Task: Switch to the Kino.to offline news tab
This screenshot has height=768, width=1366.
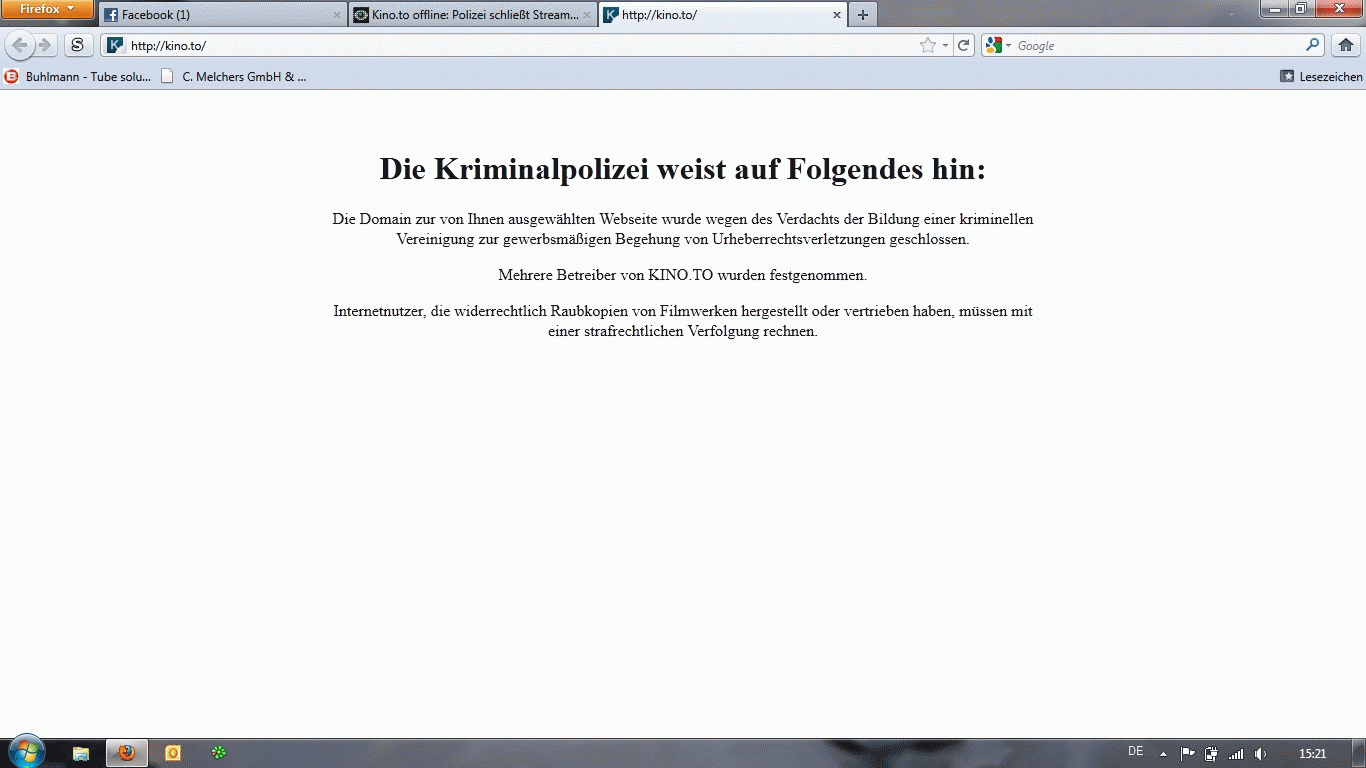Action: pyautogui.click(x=473, y=15)
